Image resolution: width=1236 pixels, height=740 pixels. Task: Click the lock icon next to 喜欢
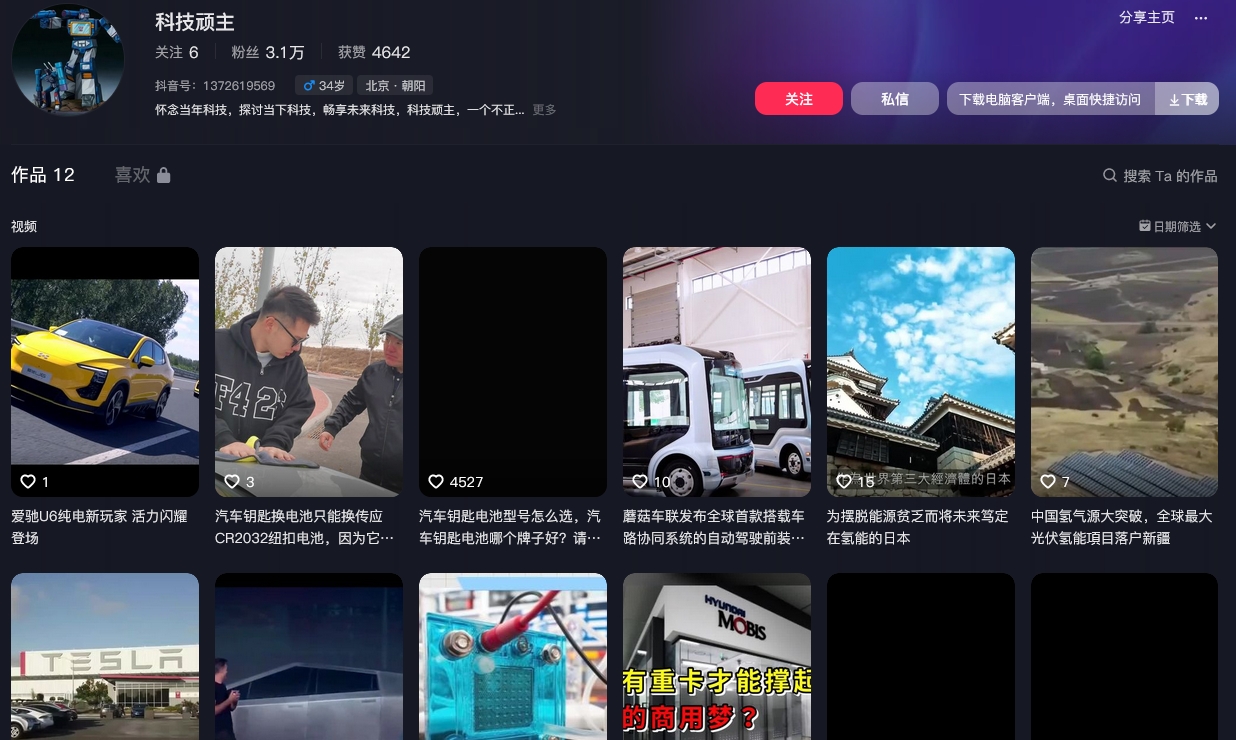(x=163, y=175)
